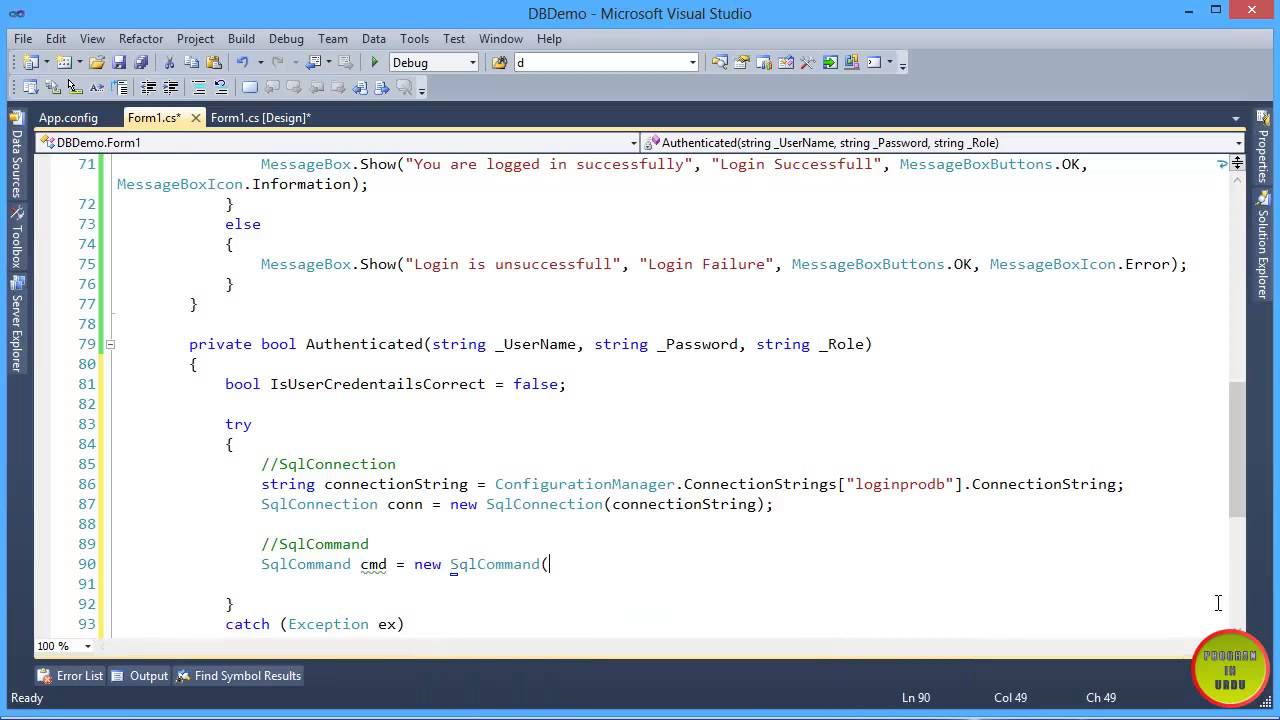Click the Open File folder icon
This screenshot has width=1280, height=720.
97,62
